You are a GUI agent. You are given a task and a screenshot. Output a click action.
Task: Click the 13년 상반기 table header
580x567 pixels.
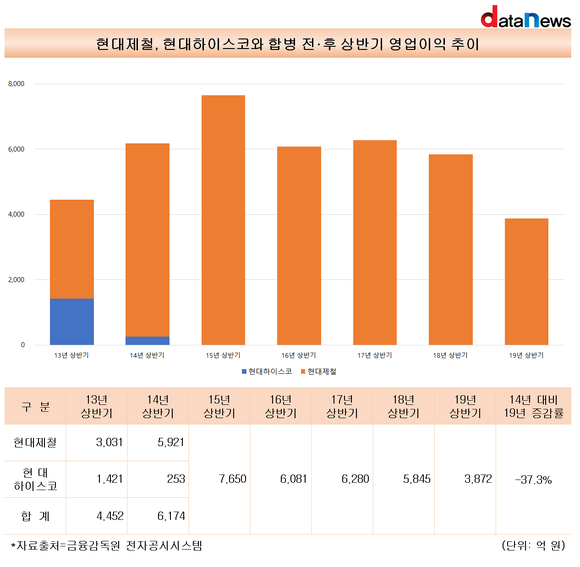97,406
